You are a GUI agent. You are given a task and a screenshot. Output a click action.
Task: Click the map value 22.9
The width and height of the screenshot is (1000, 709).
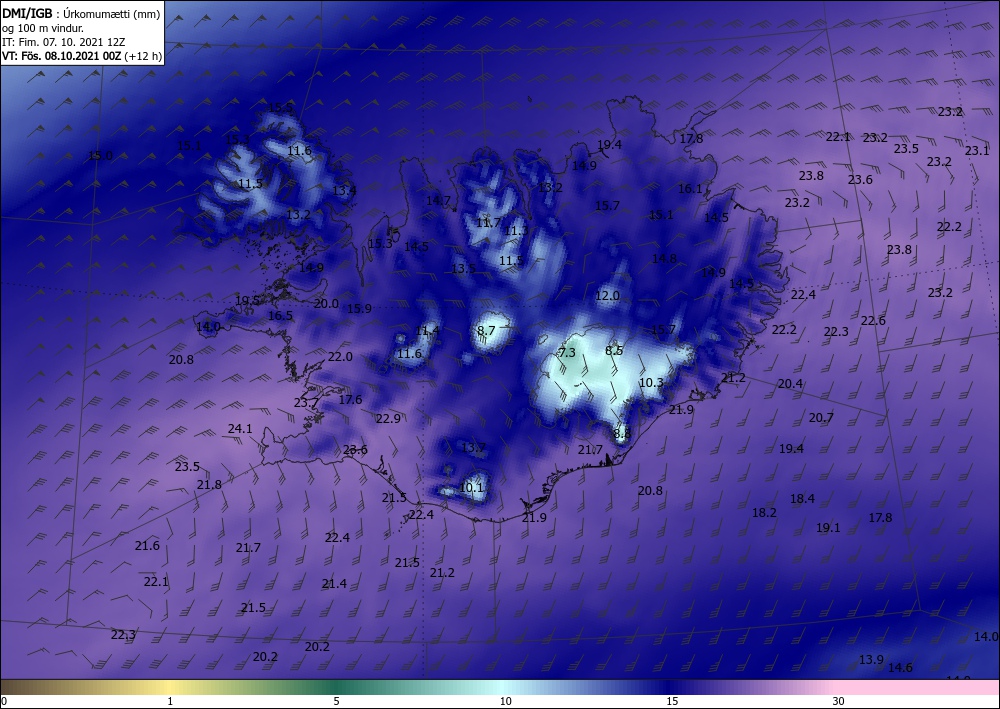[388, 419]
